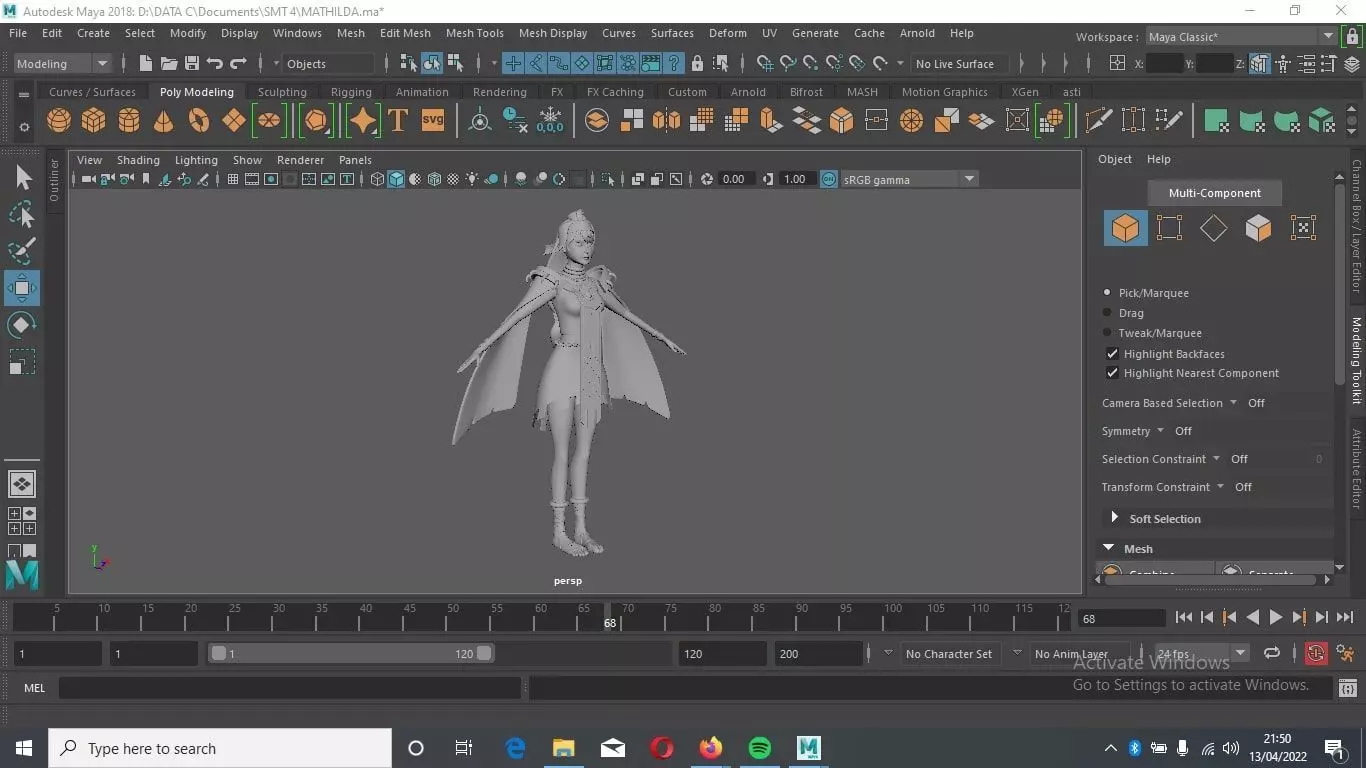Image resolution: width=1366 pixels, height=768 pixels.
Task: Open Firefox from the taskbar
Action: pos(711,748)
